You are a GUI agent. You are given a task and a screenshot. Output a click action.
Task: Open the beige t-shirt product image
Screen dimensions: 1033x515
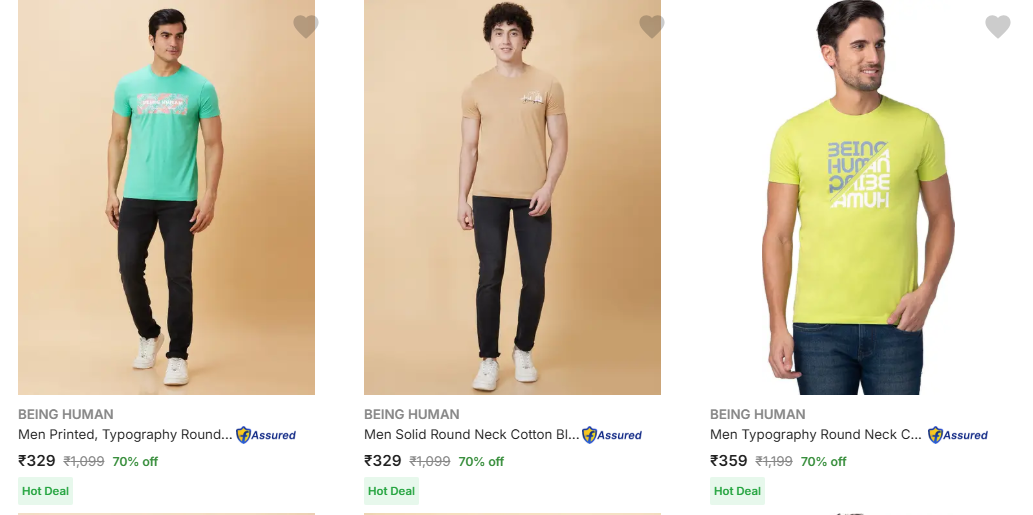tap(512, 200)
